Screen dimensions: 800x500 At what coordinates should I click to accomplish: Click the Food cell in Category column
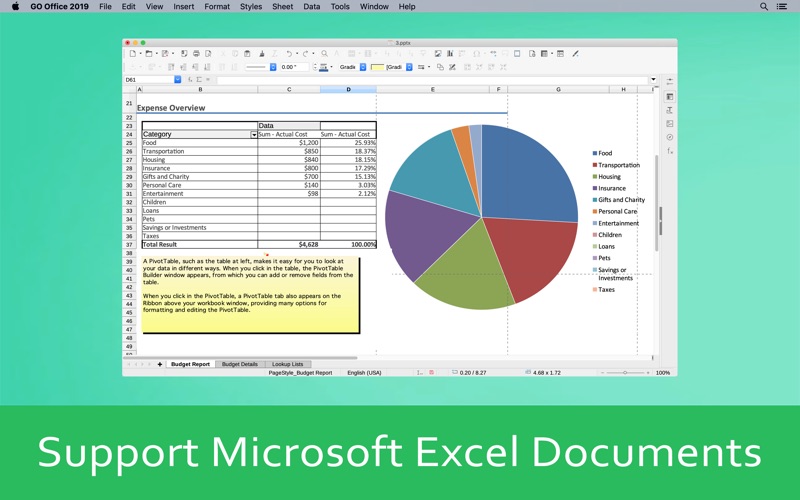(x=199, y=143)
